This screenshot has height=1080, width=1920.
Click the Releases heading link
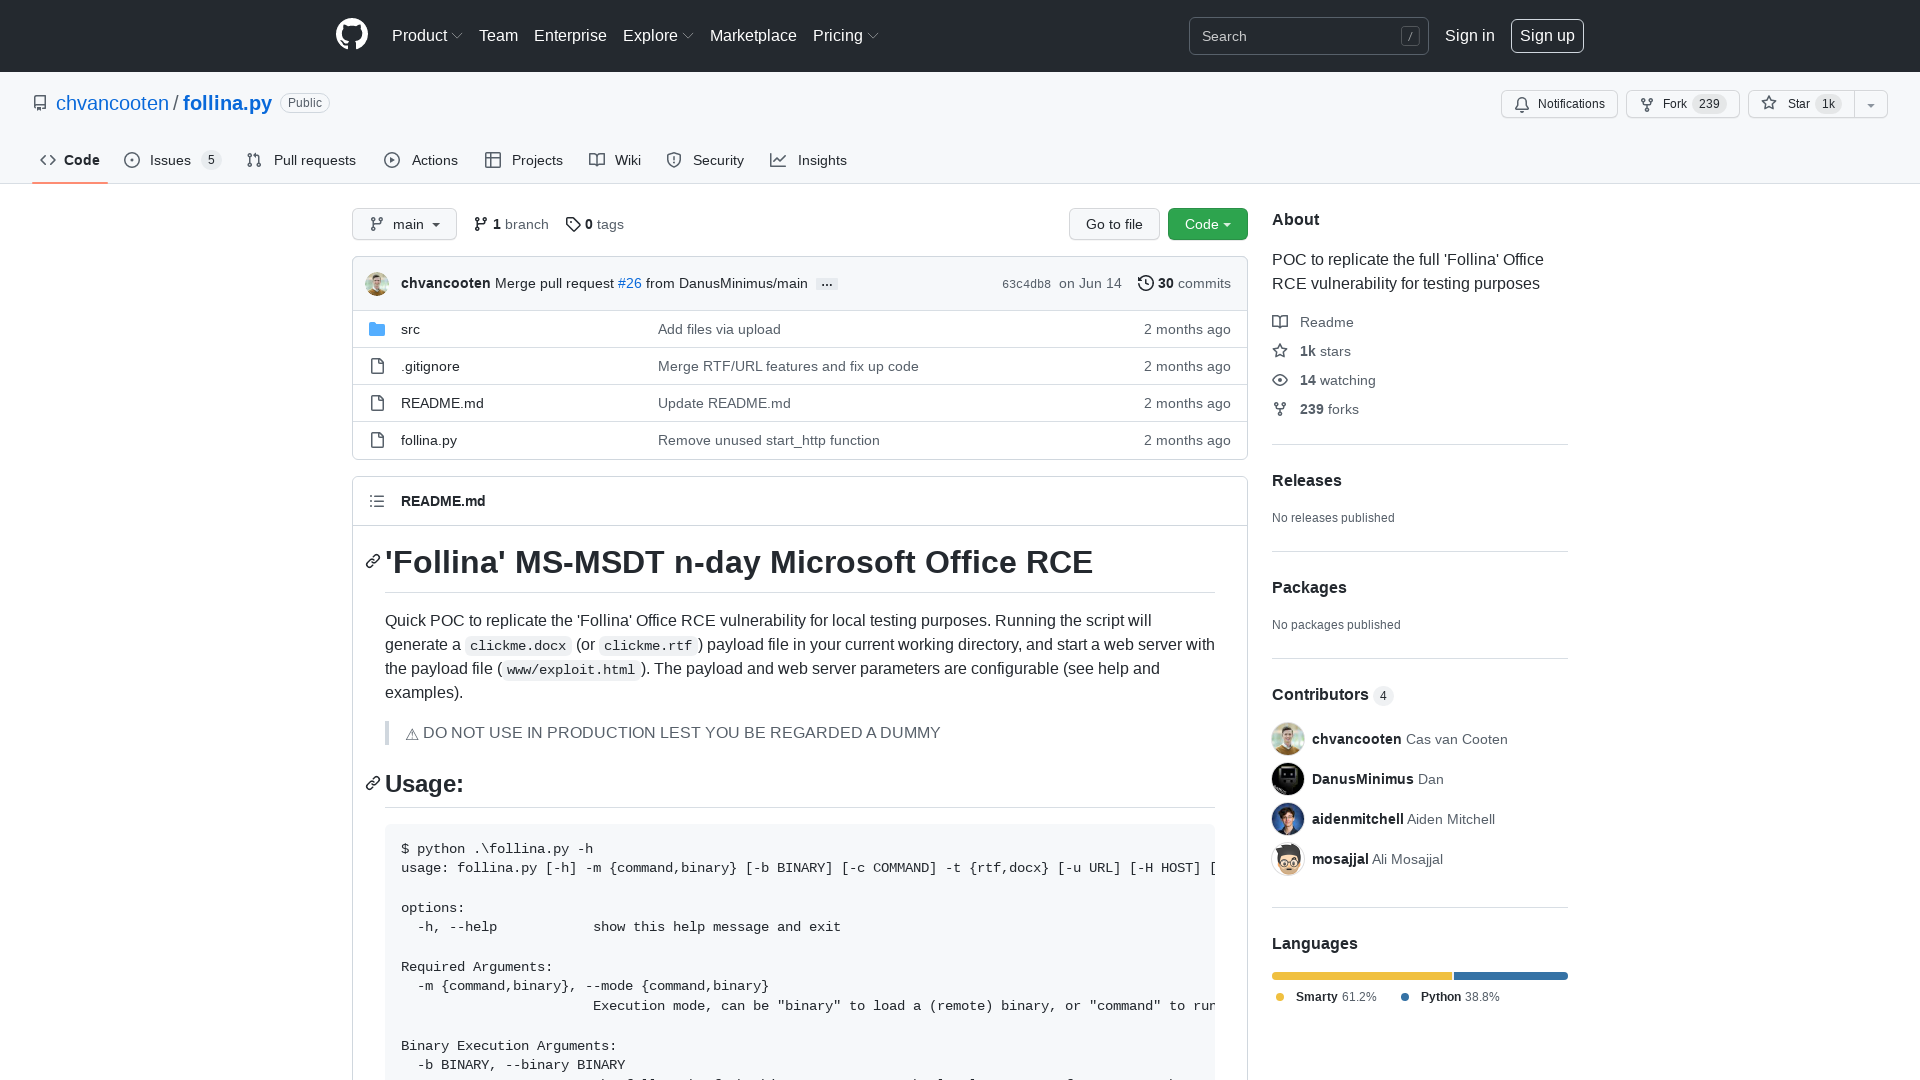(x=1307, y=480)
